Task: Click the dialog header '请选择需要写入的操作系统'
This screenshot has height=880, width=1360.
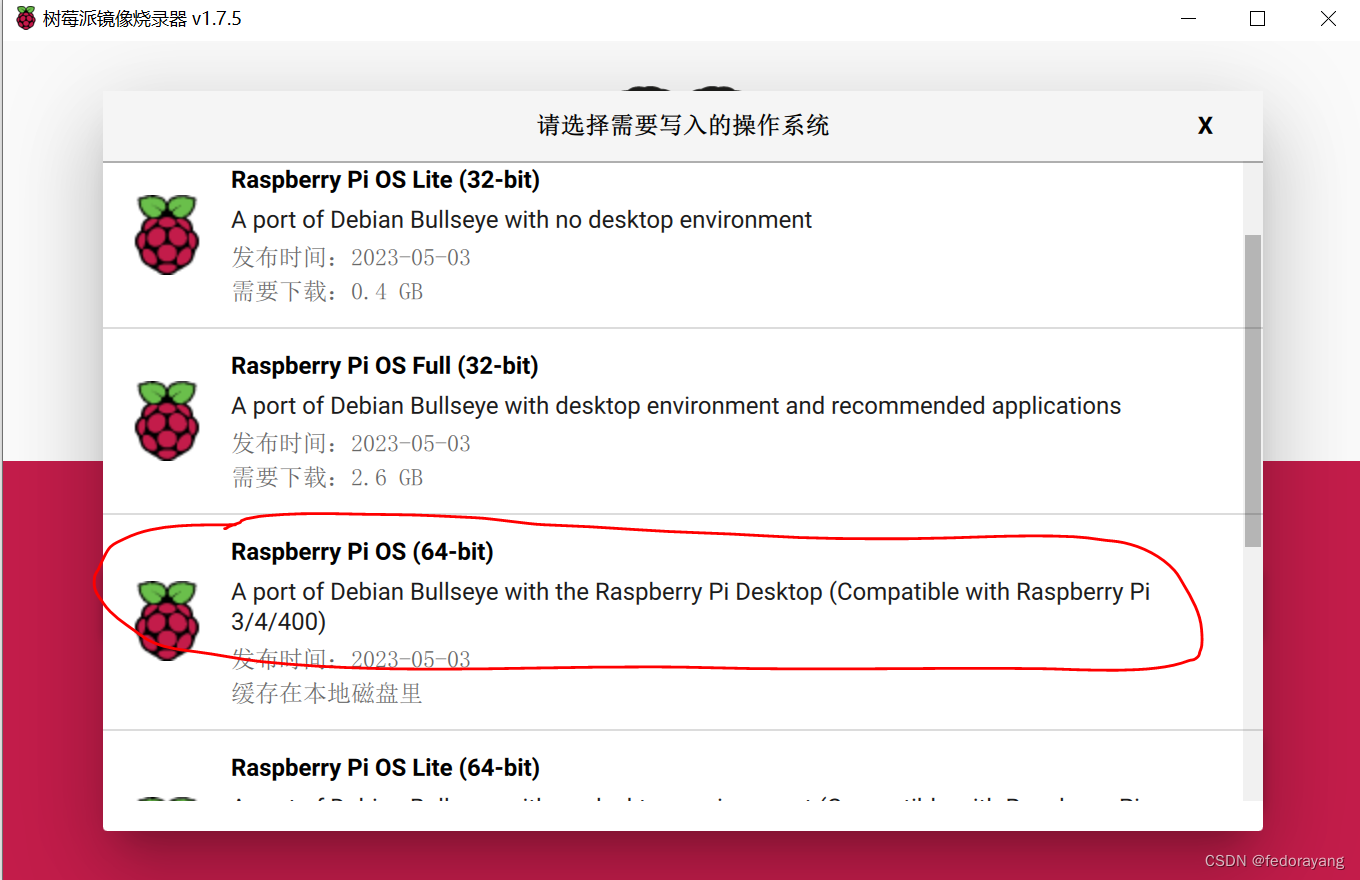Action: (x=683, y=126)
